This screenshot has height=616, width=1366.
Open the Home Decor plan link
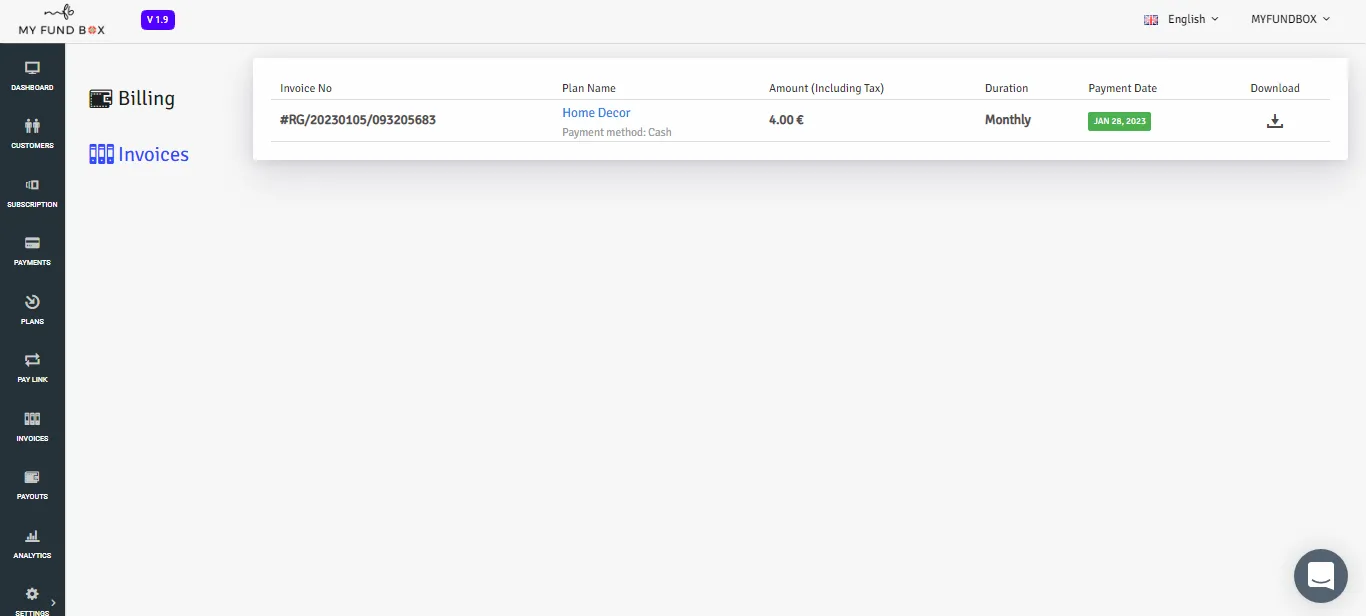point(596,113)
